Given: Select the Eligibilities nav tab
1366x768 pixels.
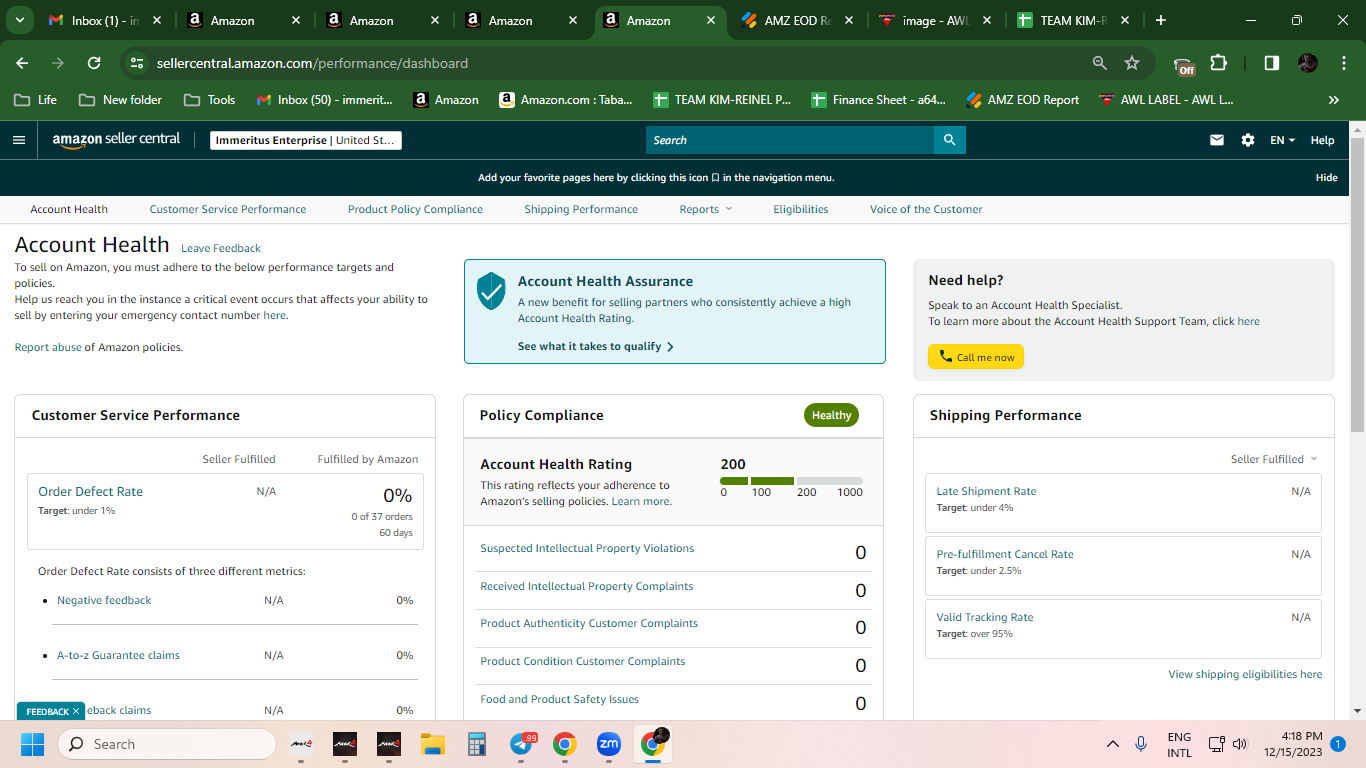Looking at the screenshot, I should (x=801, y=209).
